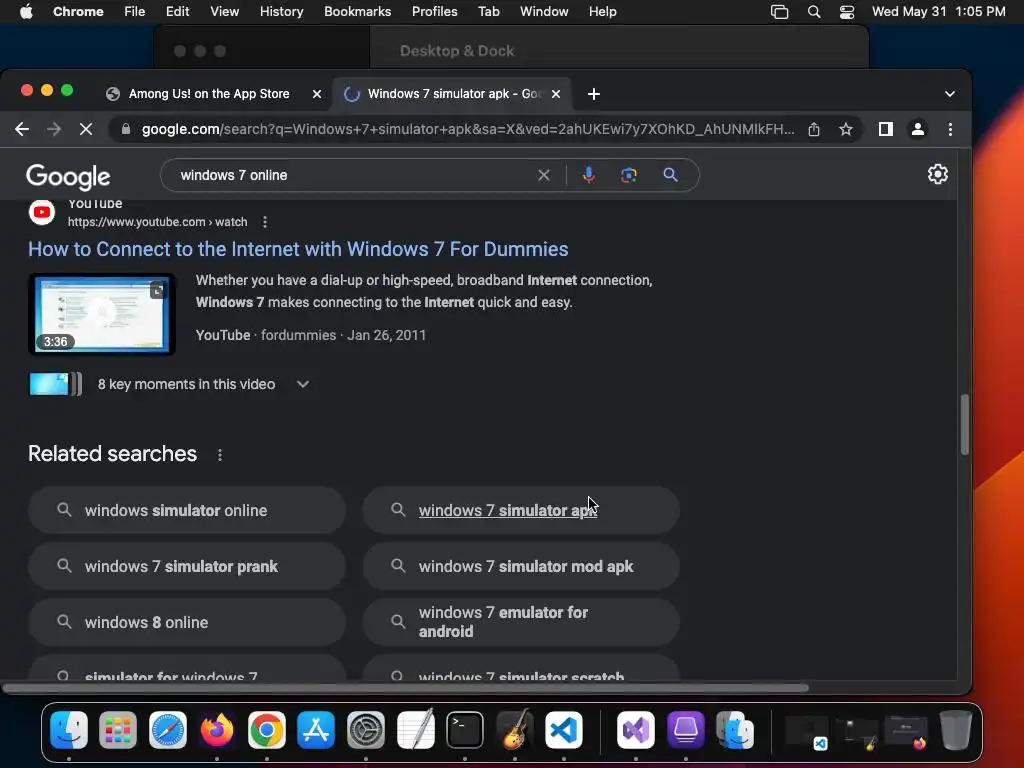This screenshot has height=768, width=1024.
Task: Search windows simulator online suggestion
Action: (187, 510)
